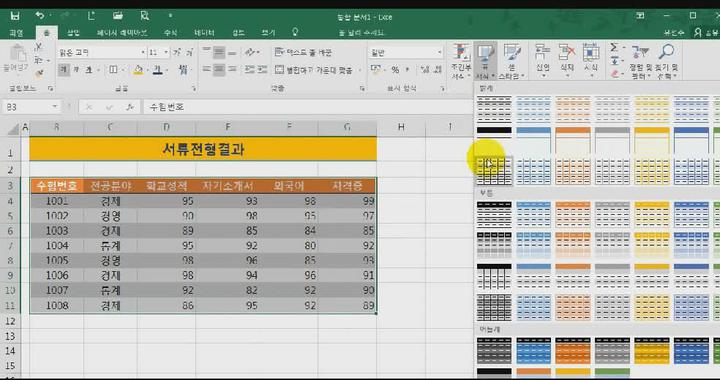
Task: Open the font size dropdown showing 11
Action: point(166,53)
